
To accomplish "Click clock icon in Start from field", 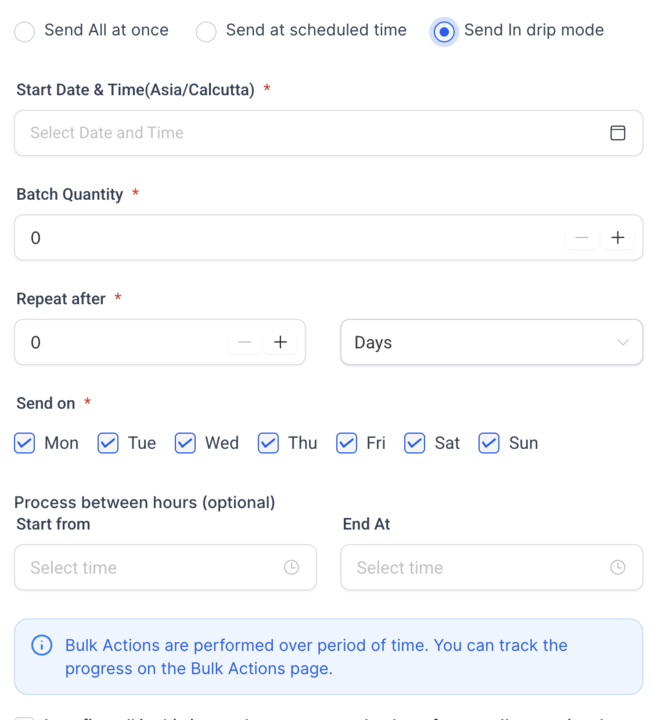I will click(291, 568).
